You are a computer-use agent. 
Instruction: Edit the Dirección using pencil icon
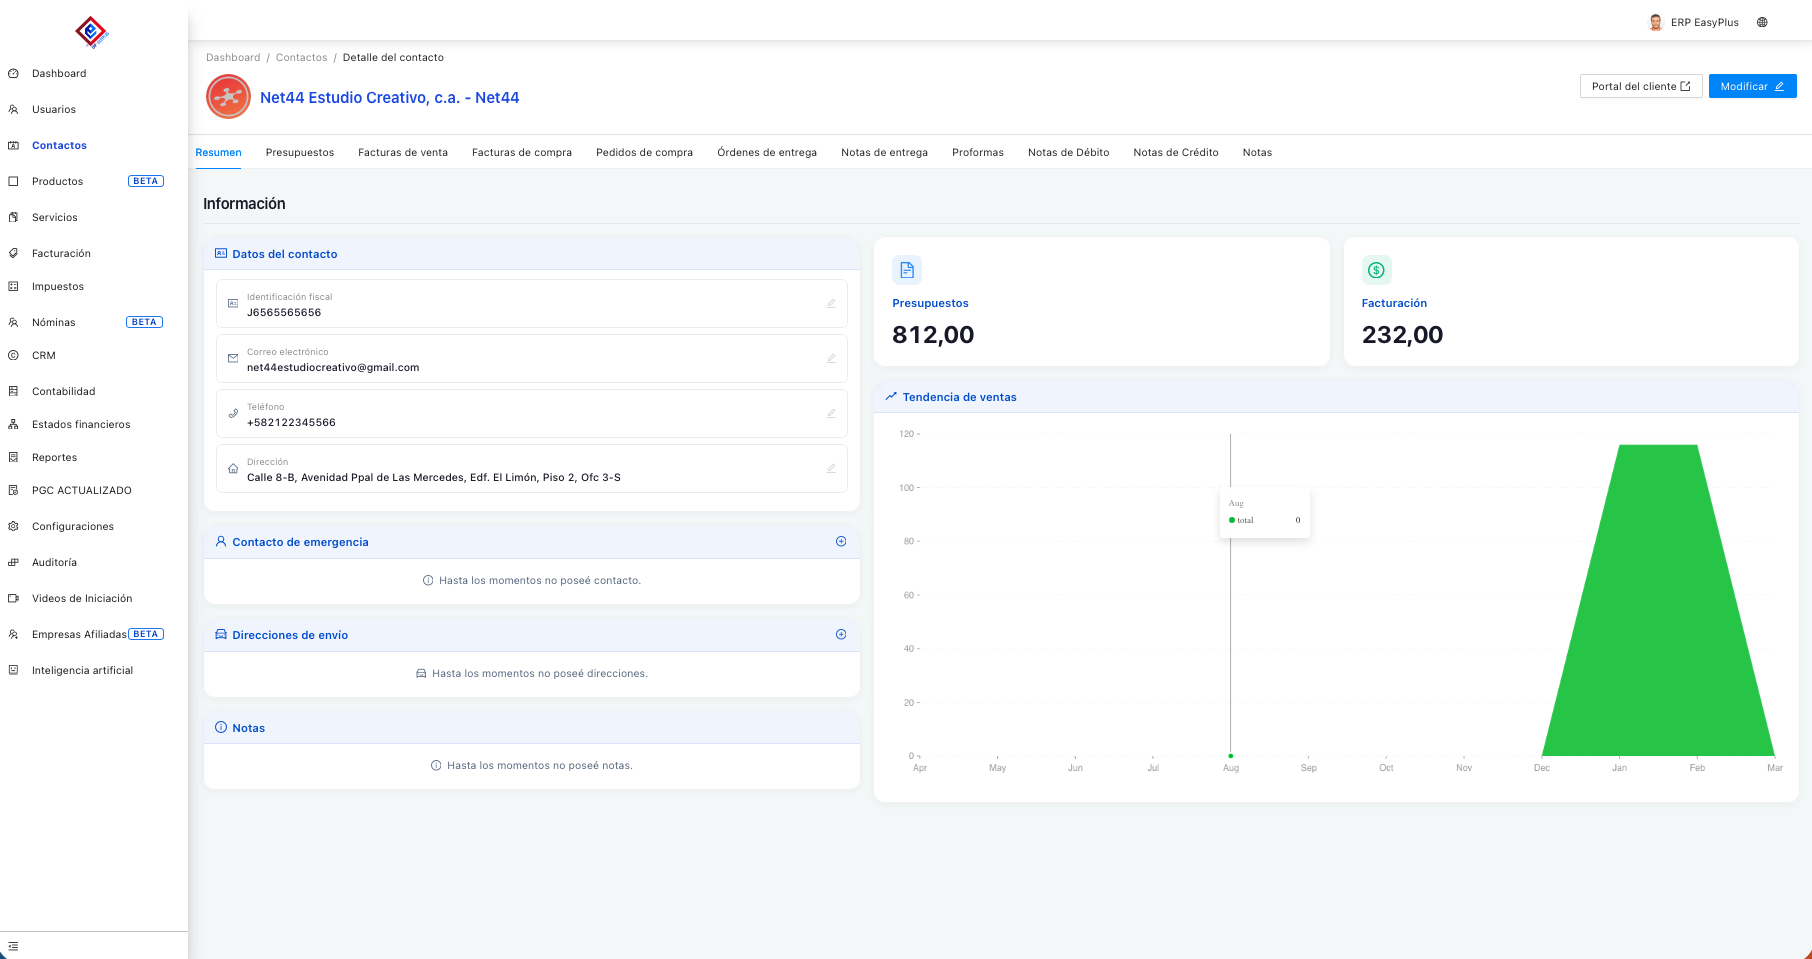(831, 468)
